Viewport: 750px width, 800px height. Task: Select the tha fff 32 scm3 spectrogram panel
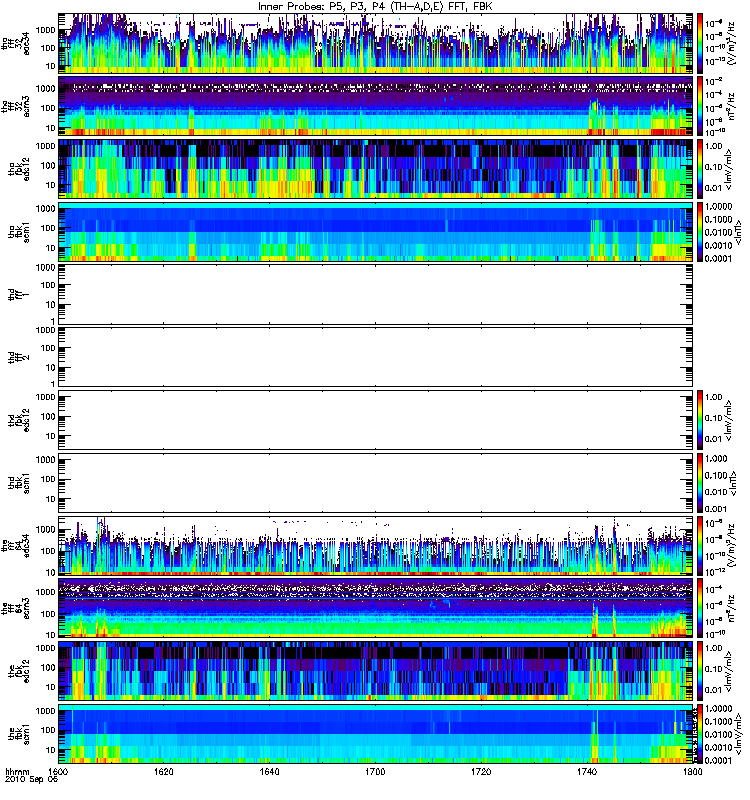point(376,106)
